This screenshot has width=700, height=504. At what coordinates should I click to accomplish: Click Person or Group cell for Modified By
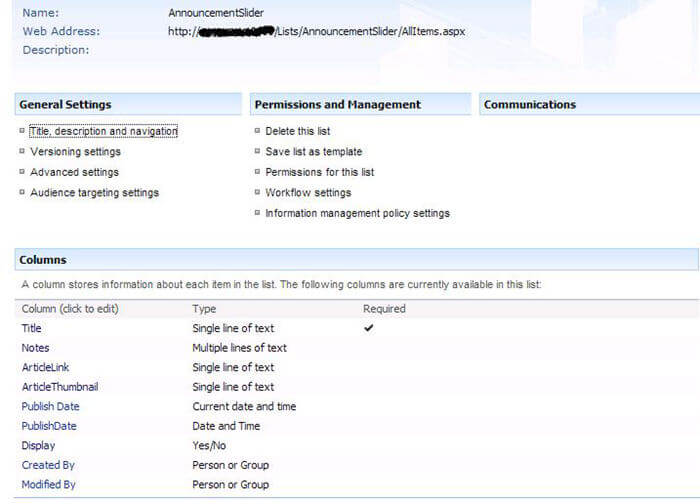point(231,485)
